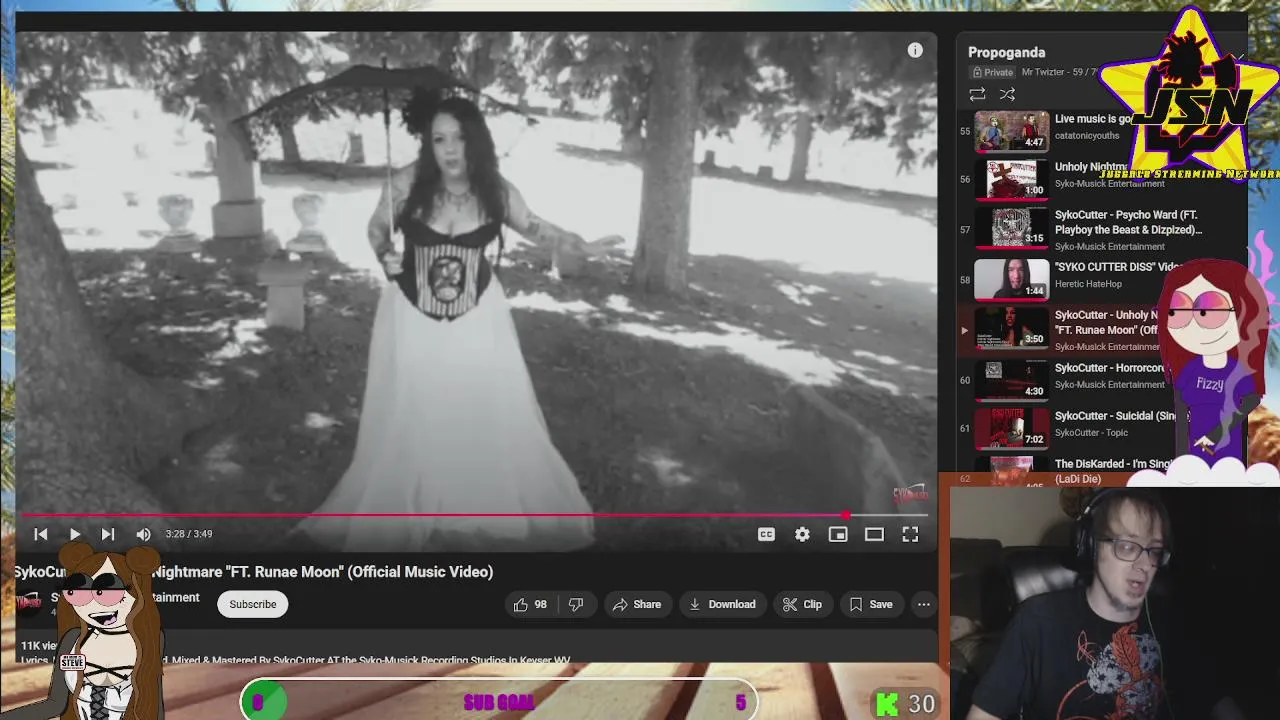
Task: Open SykoCutter - Horrorcore playlist item
Action: 1108,368
